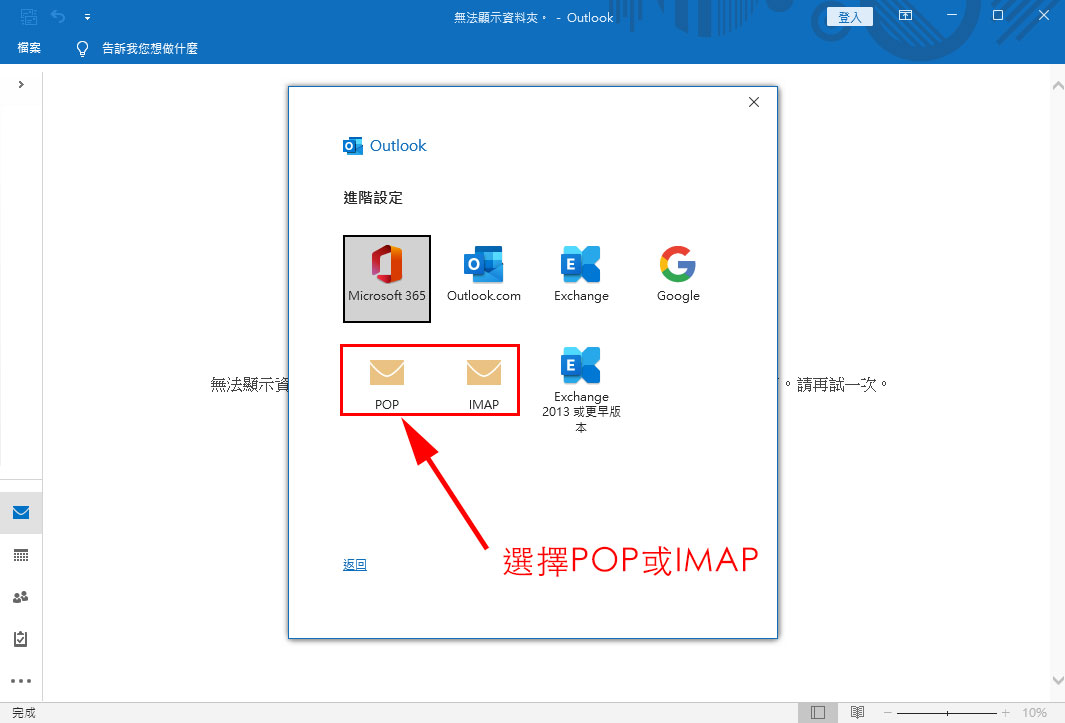Adjust the zoom slider handle
1065x723 pixels.
point(947,713)
